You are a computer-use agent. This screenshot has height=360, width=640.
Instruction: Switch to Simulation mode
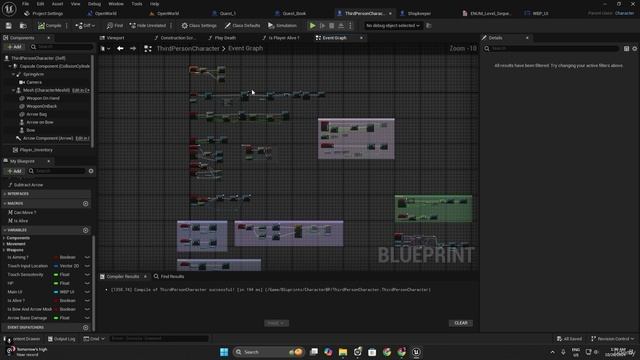click(282, 26)
